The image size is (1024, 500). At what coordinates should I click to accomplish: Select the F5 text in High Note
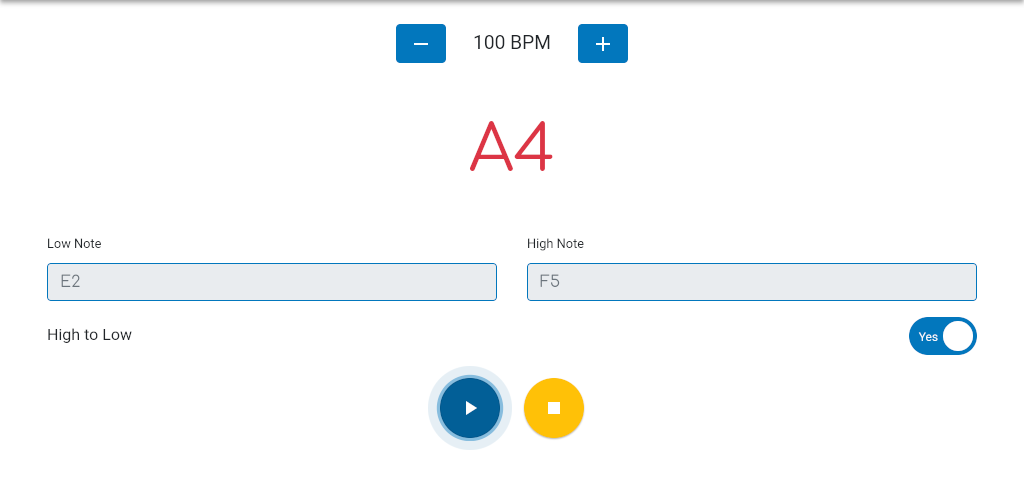[550, 282]
